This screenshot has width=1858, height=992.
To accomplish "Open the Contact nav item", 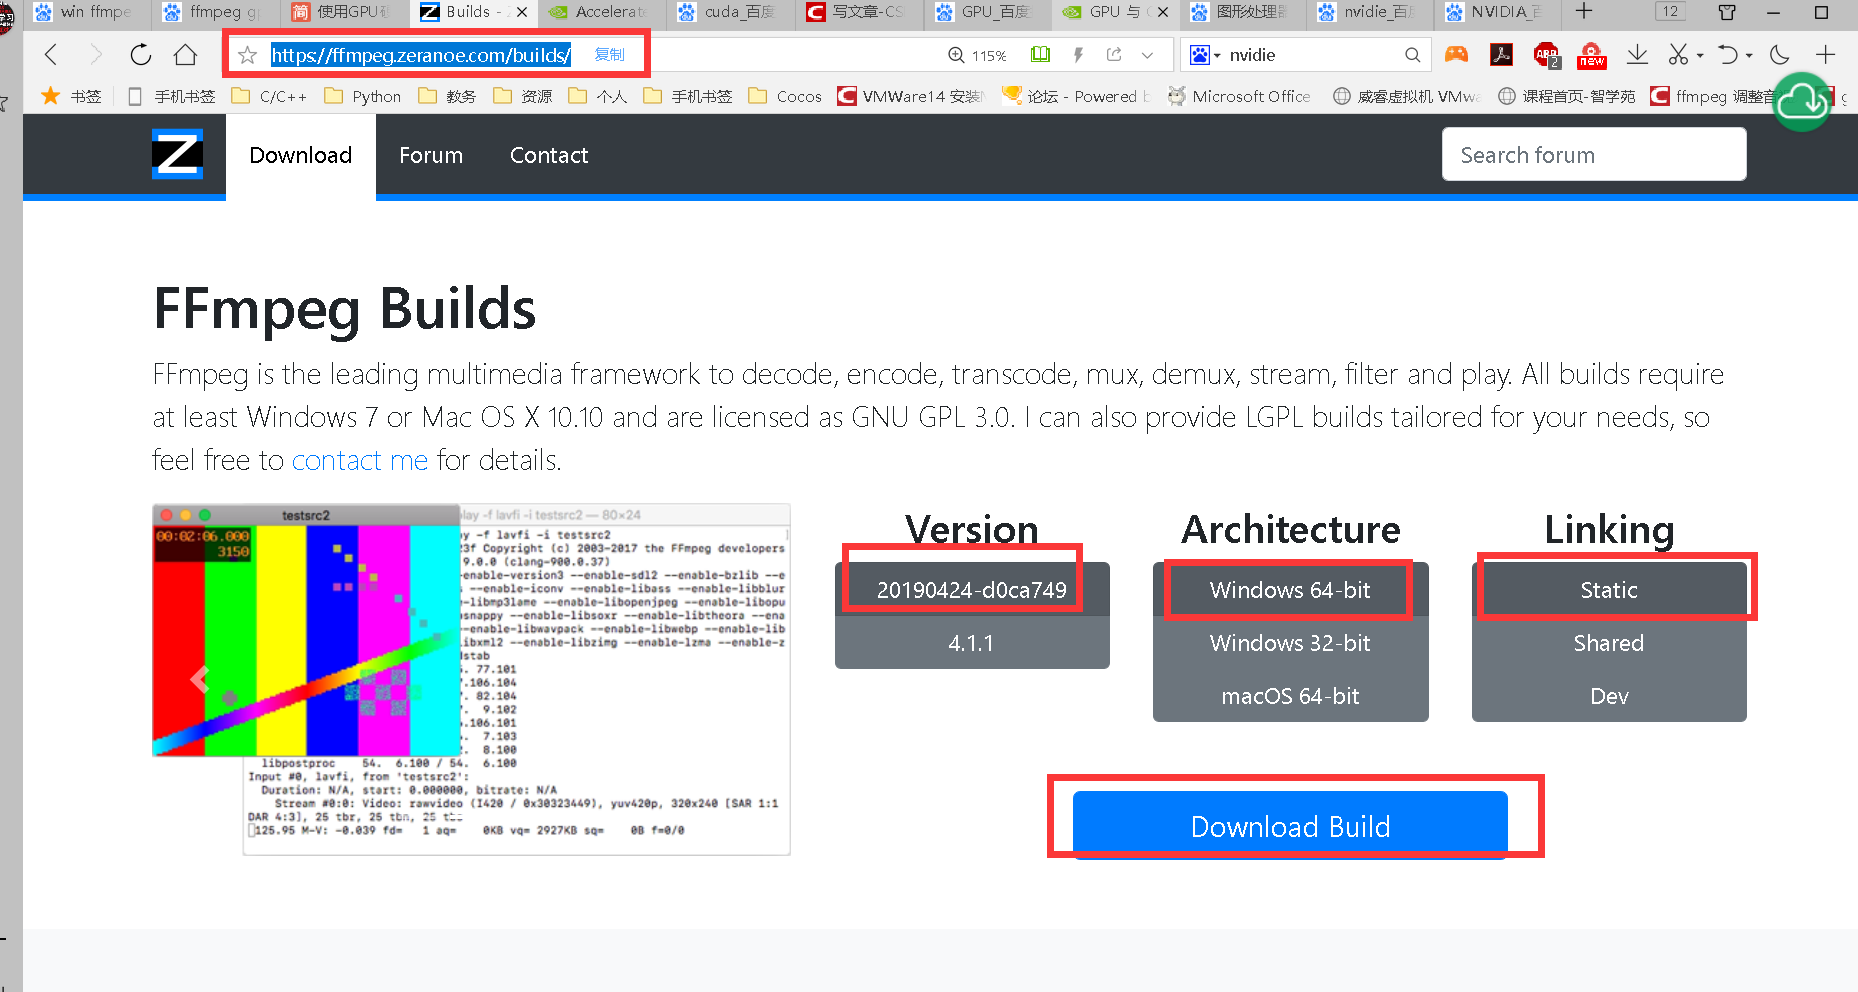I will tap(549, 155).
